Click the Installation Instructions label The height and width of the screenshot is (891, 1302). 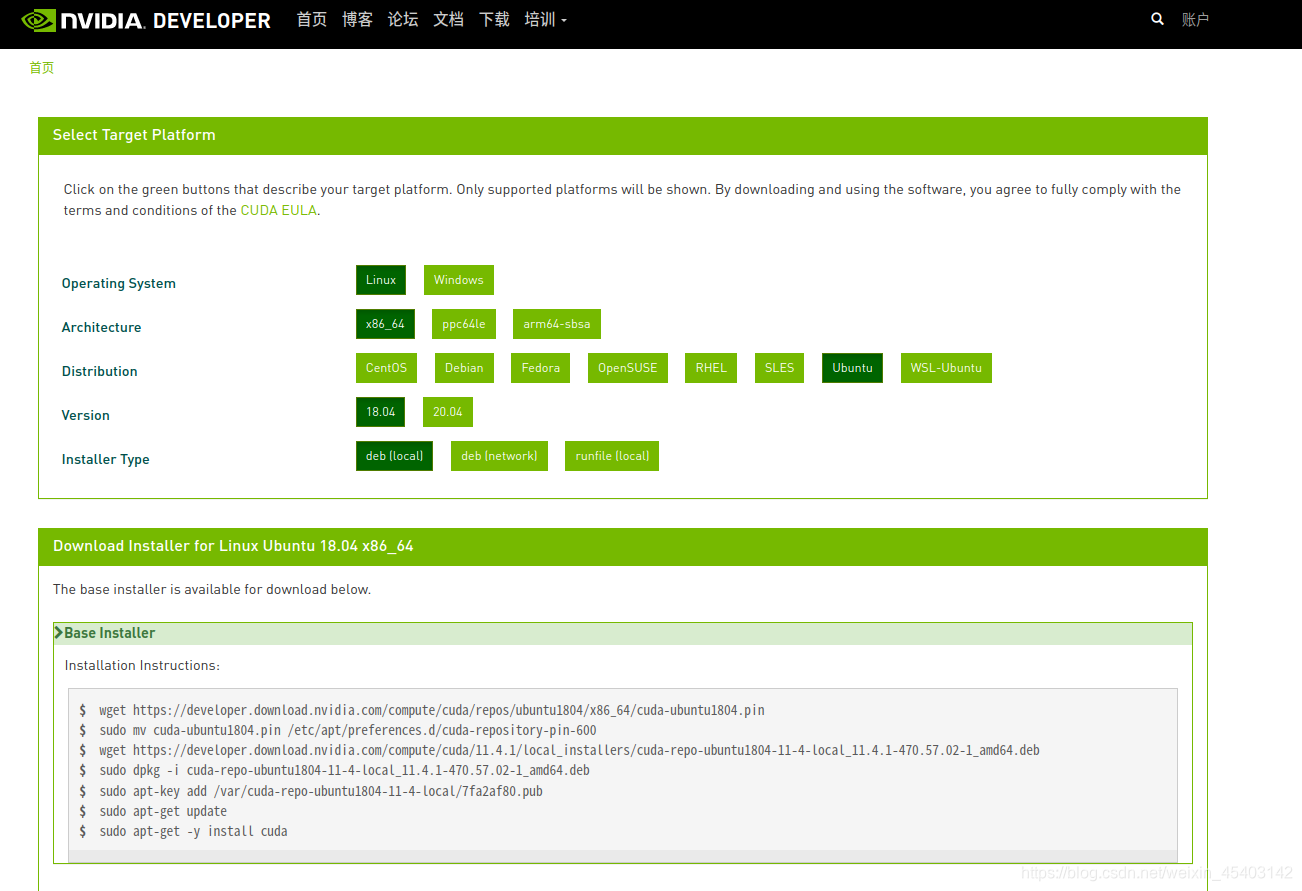pos(142,666)
